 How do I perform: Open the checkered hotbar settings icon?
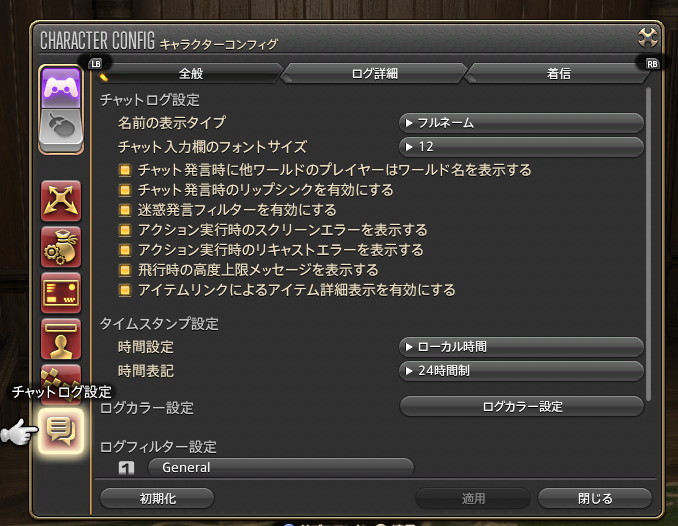pos(61,375)
